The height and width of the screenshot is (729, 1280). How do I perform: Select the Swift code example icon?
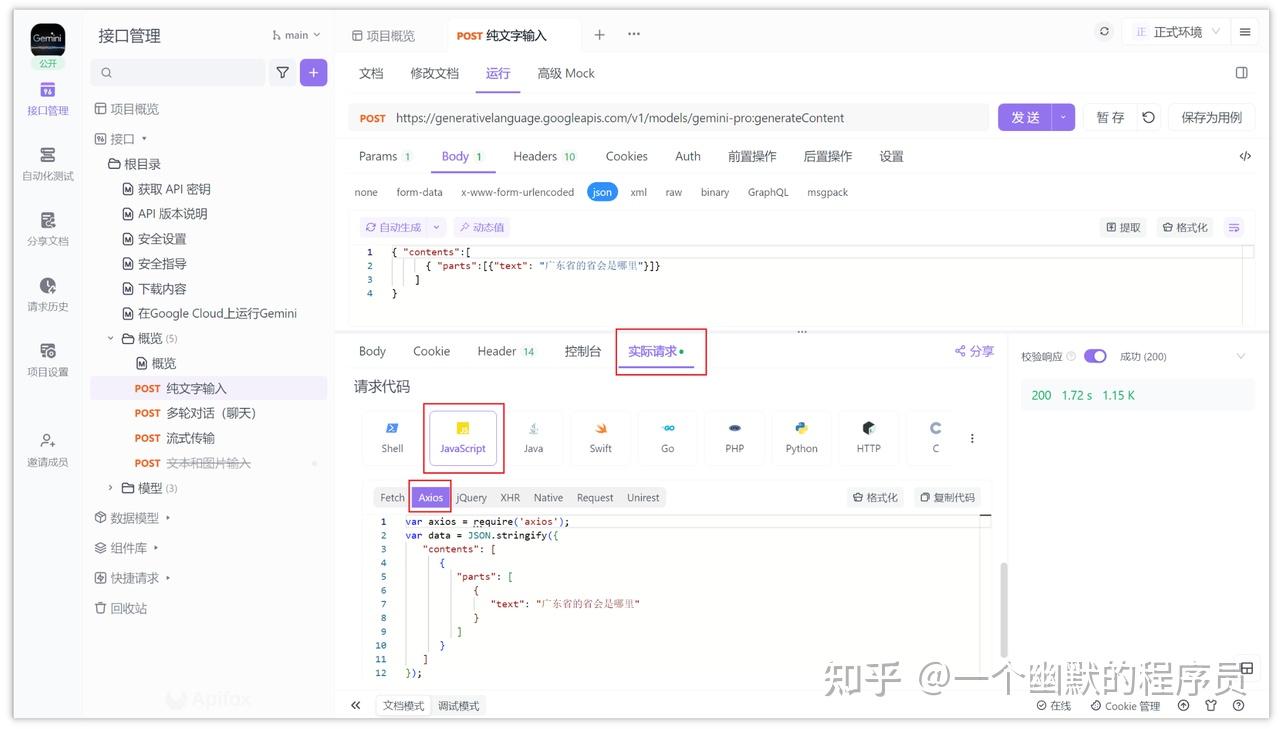(x=600, y=437)
